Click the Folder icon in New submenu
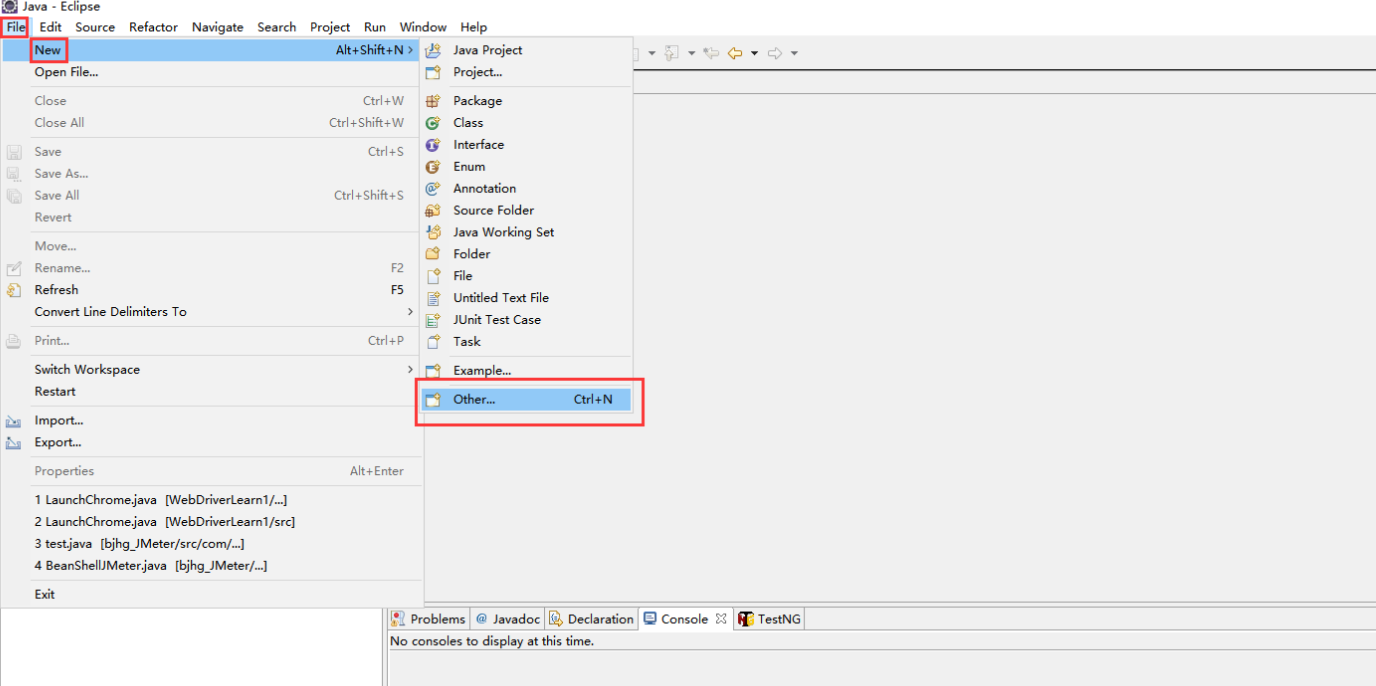Viewport: 1376px width, 686px height. 433,254
